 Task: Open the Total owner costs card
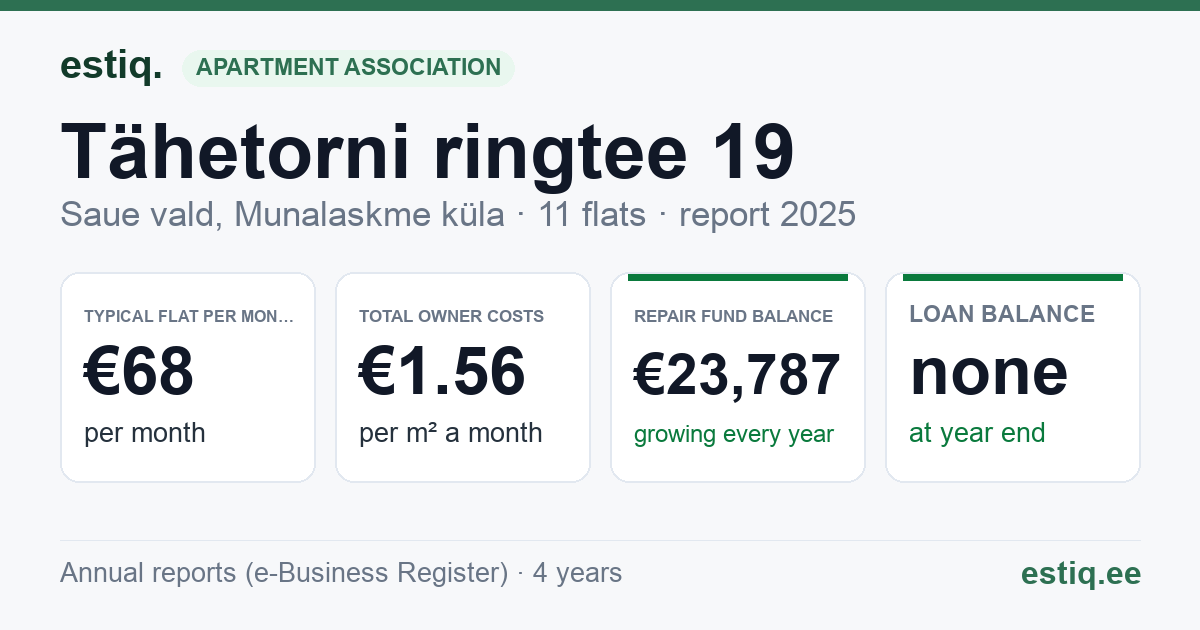pos(463,377)
